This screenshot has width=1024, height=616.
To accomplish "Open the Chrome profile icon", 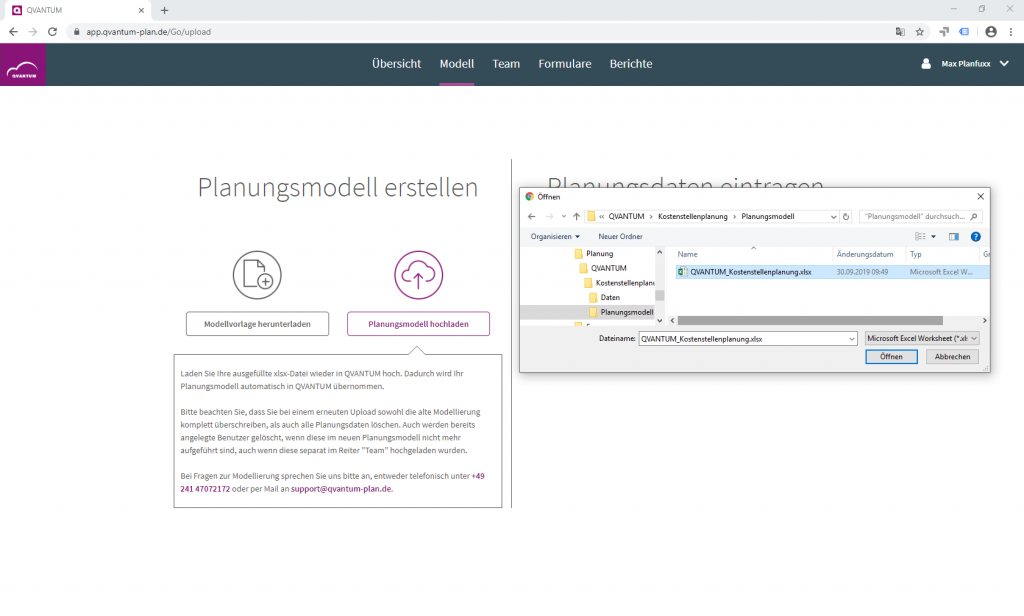I will (991, 31).
